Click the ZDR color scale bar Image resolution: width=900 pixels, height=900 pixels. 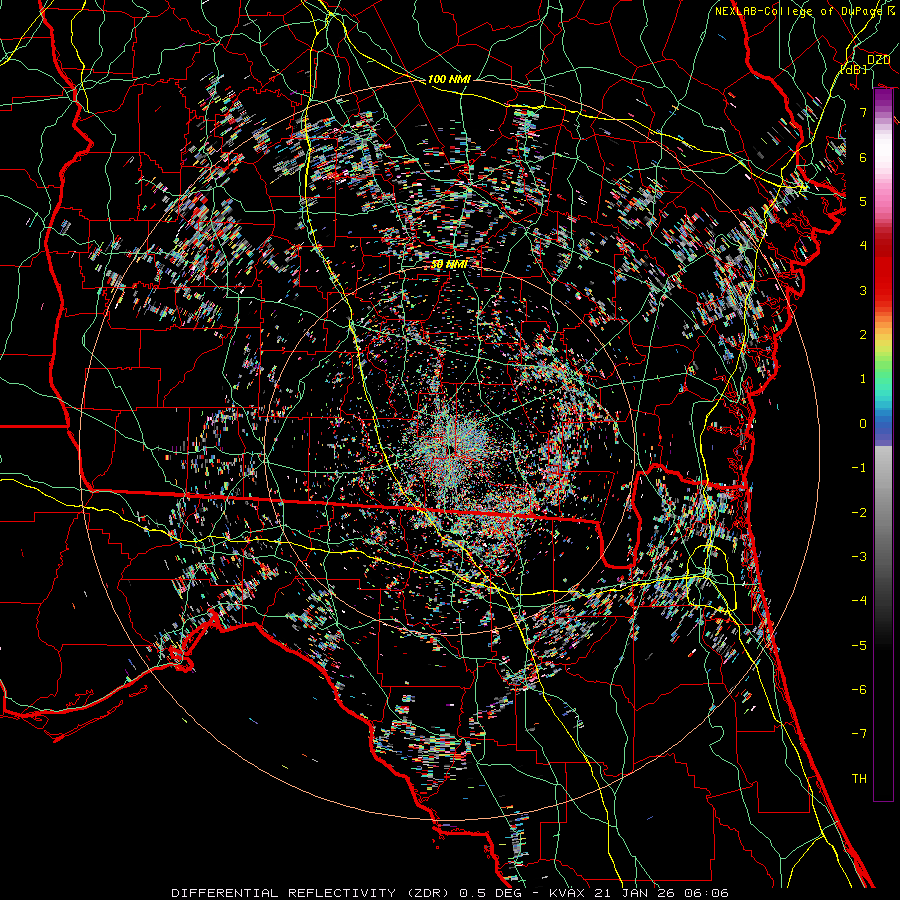click(x=883, y=444)
